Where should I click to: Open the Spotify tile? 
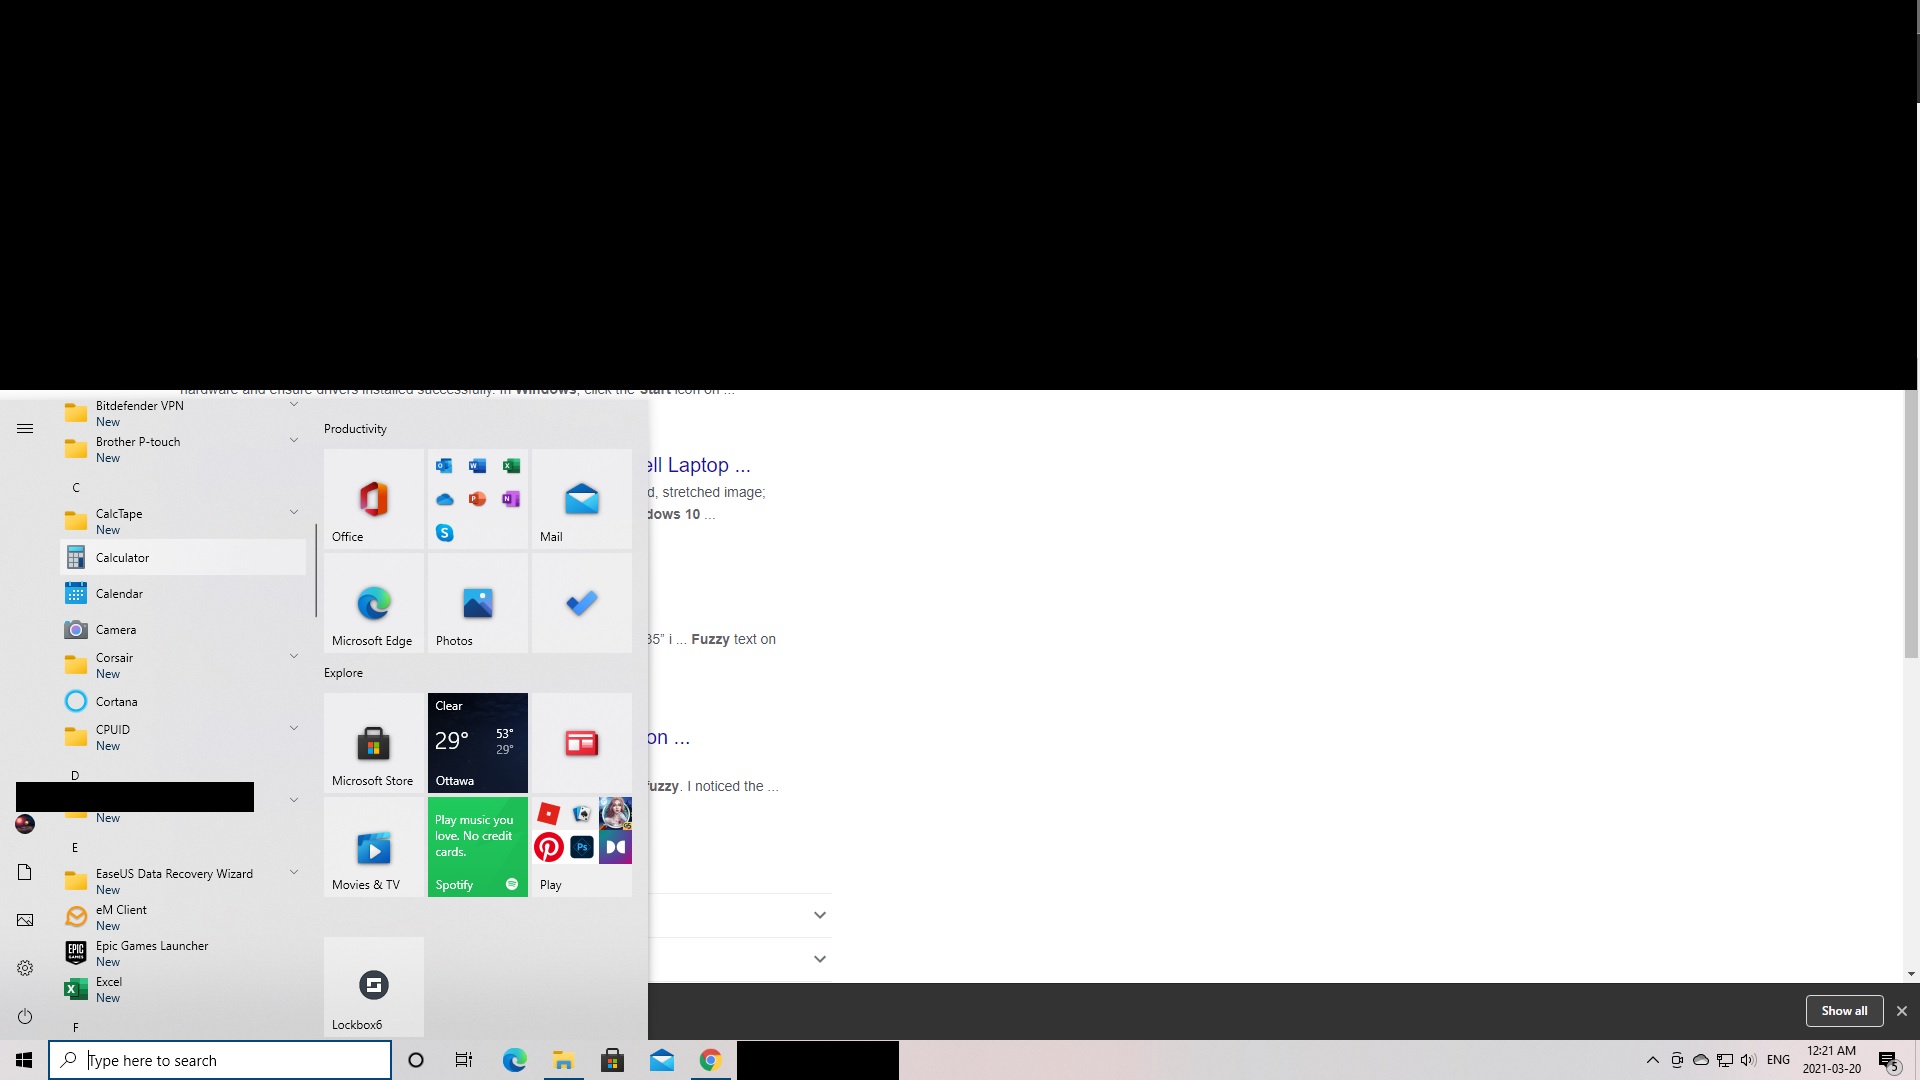point(478,846)
